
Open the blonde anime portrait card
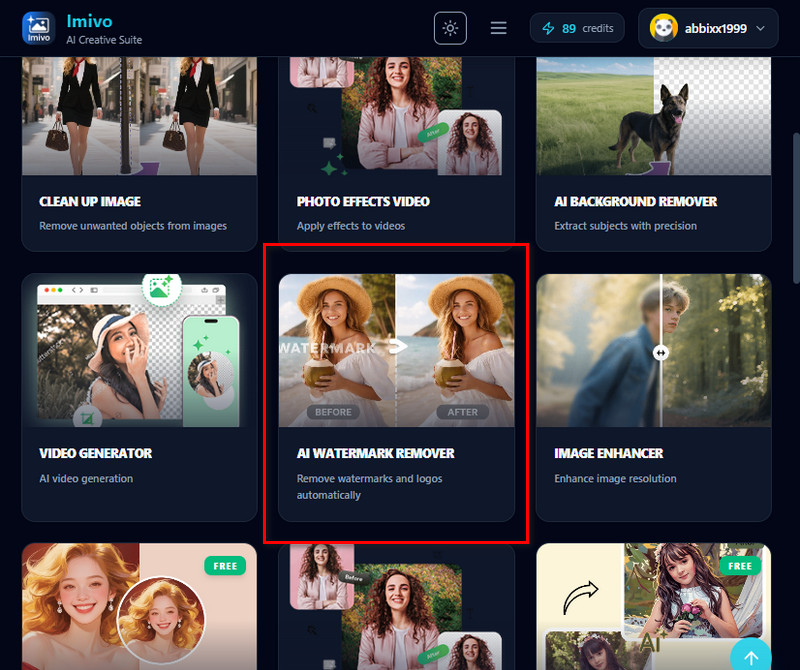point(139,606)
